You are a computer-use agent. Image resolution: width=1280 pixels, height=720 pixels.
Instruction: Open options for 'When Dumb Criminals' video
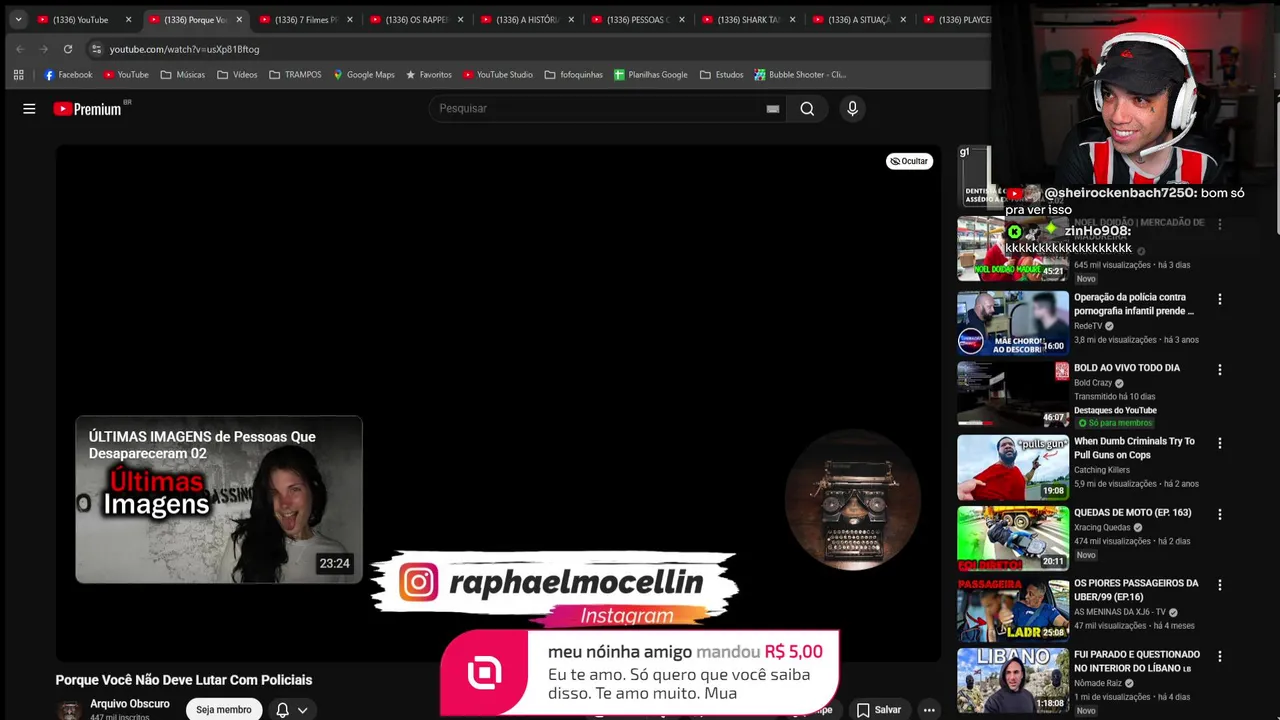tap(1219, 443)
